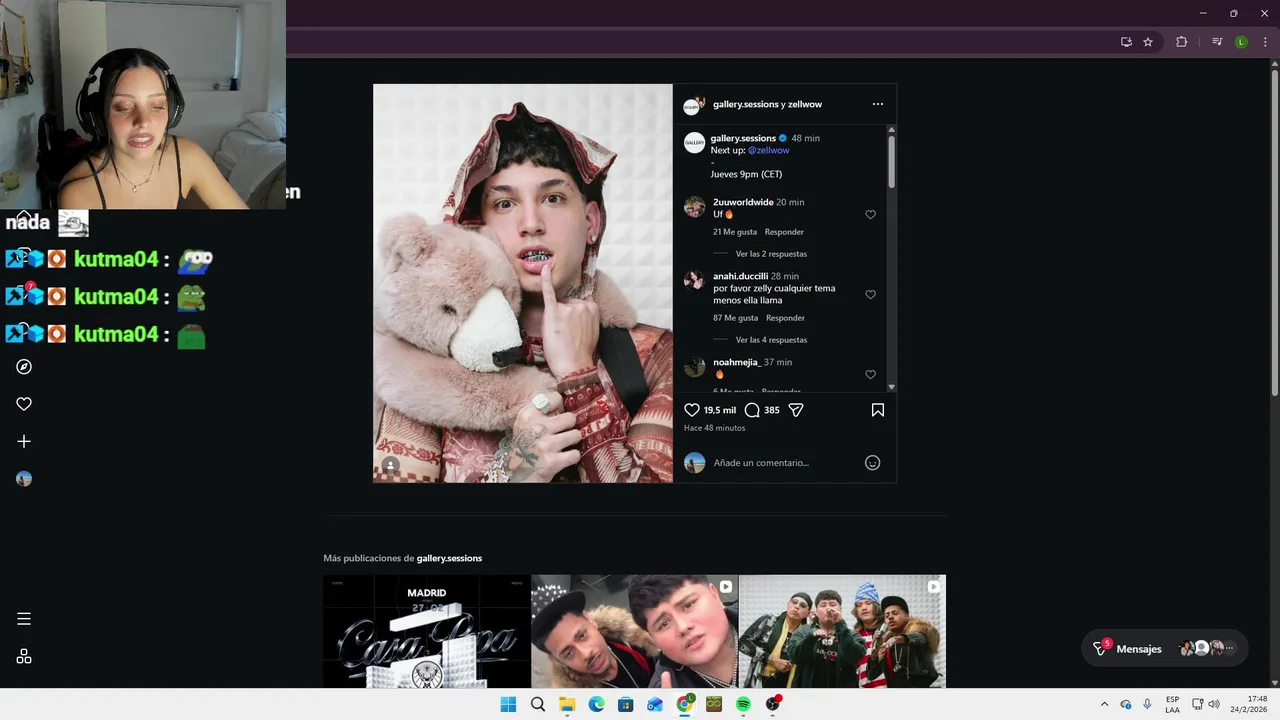Image resolution: width=1280 pixels, height=720 pixels.
Task: Open the microphone tray icon
Action: click(1147, 704)
